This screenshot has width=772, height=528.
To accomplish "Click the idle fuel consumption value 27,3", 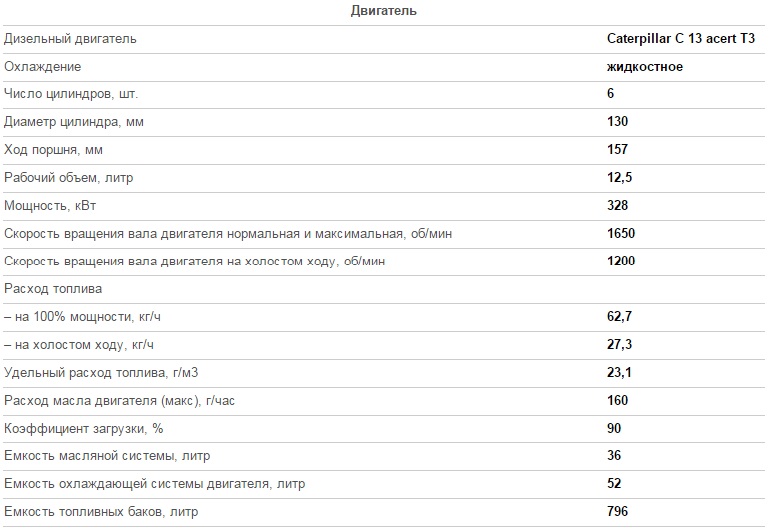I will pos(619,344).
